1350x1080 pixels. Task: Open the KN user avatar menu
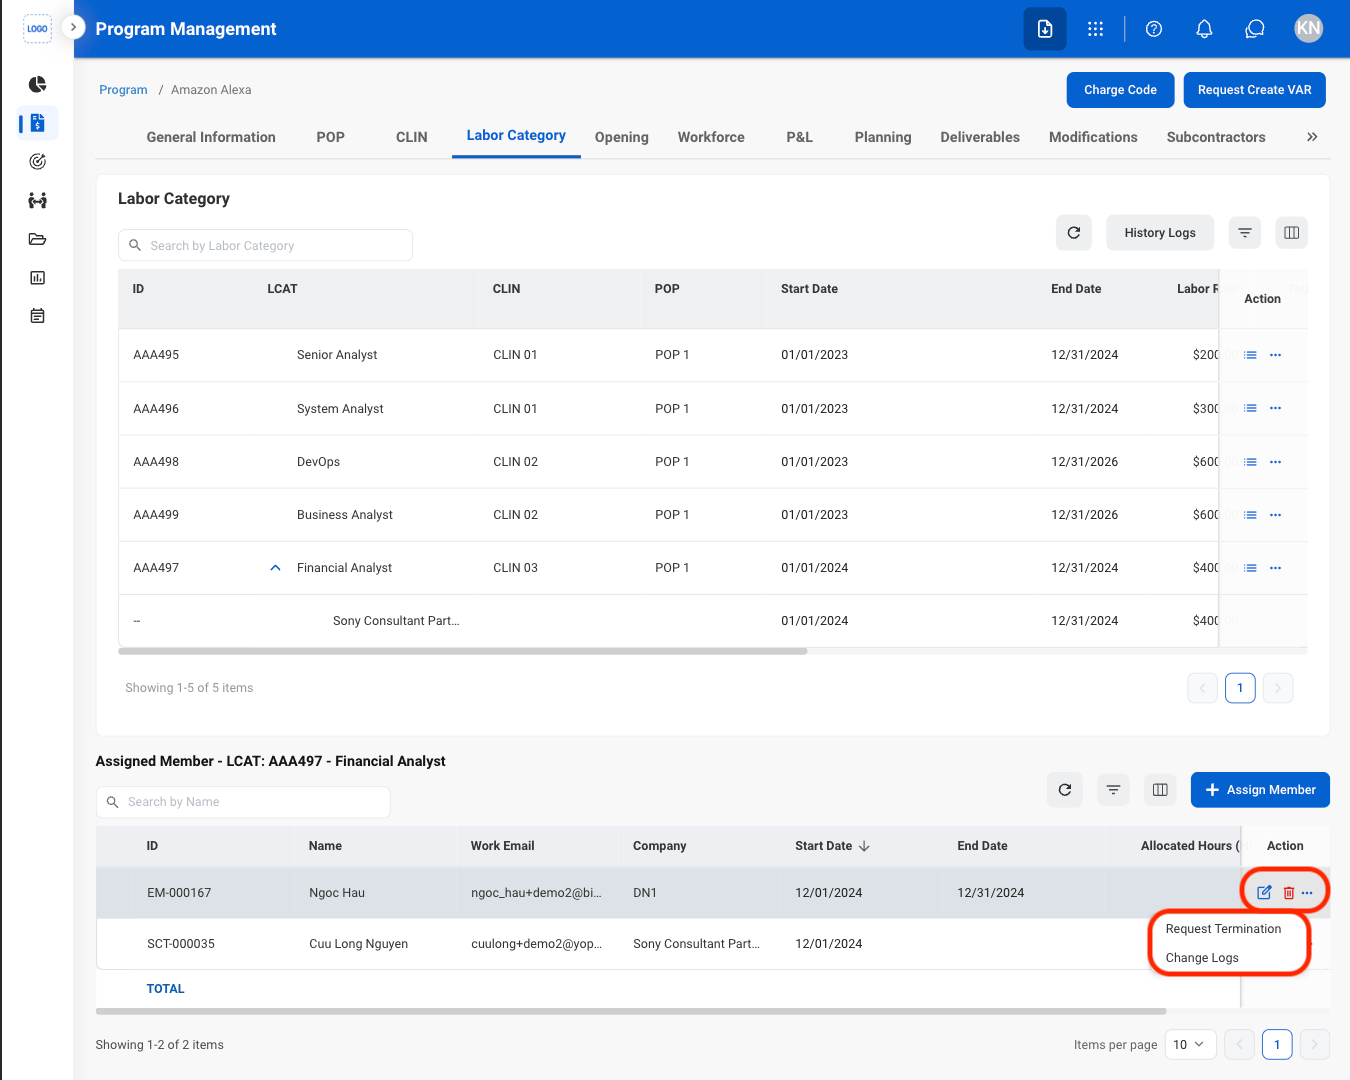(x=1308, y=28)
